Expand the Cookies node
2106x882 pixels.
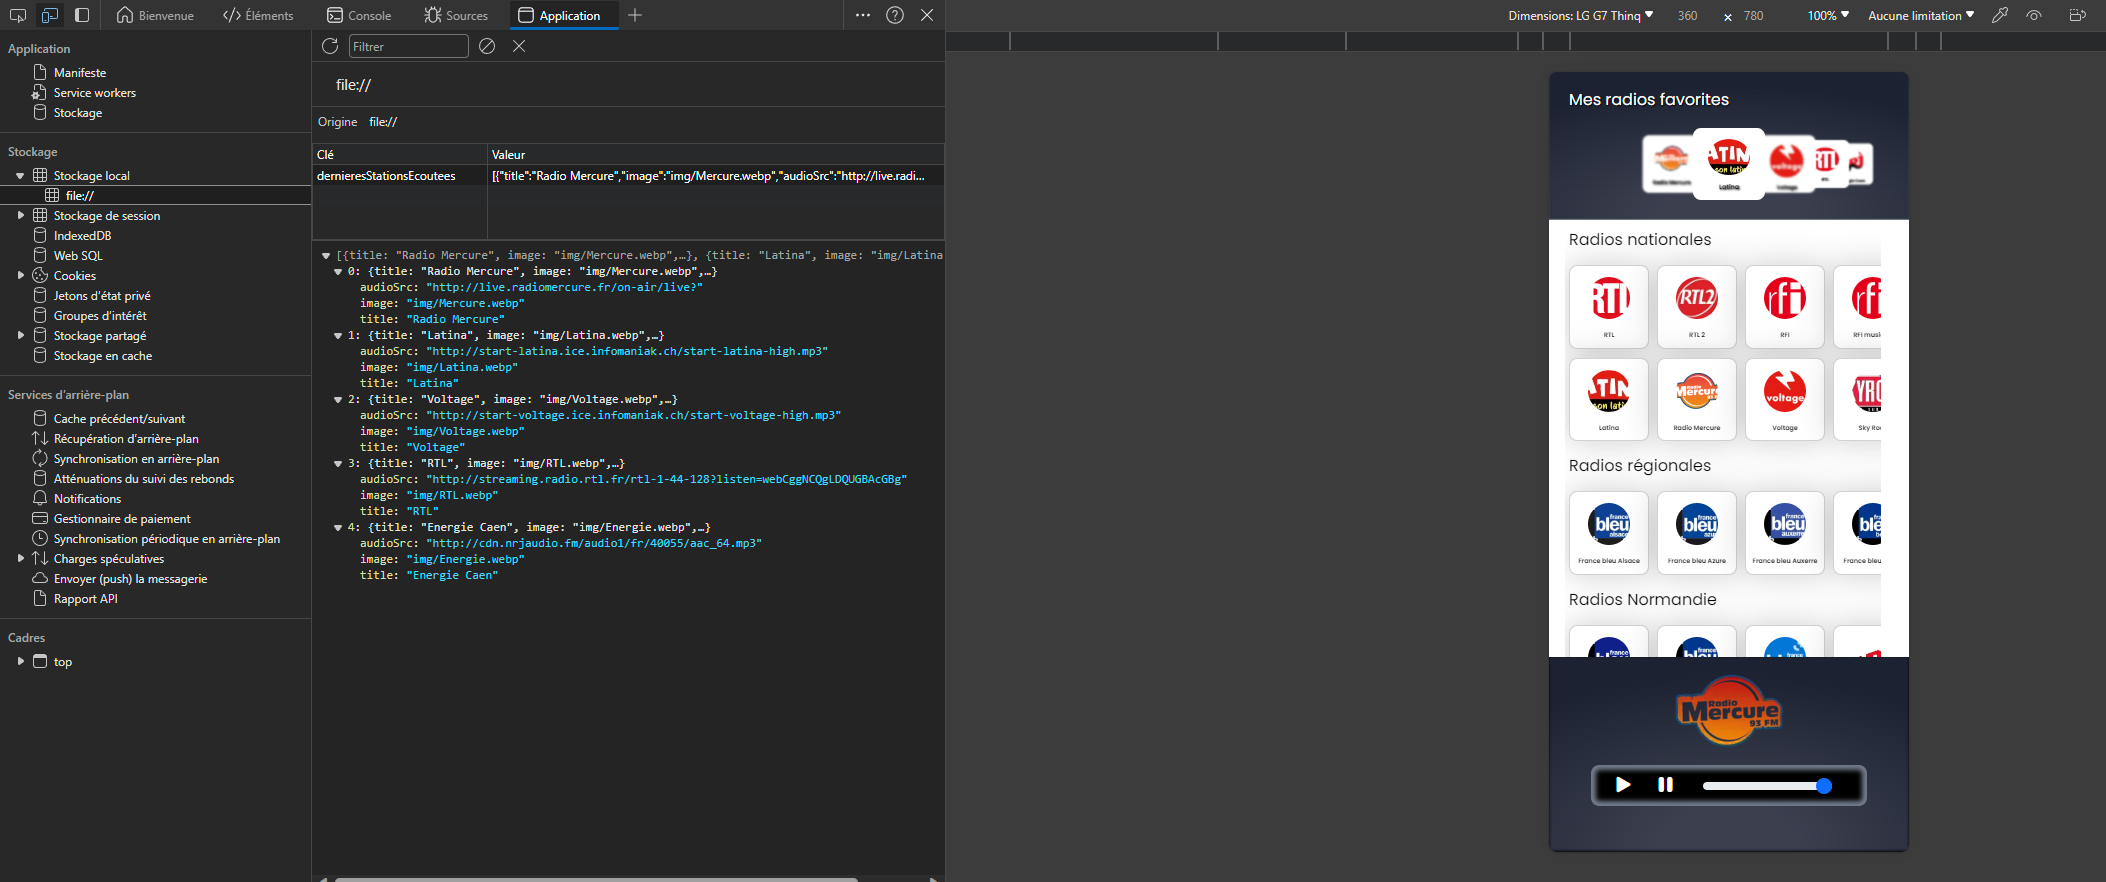click(20, 275)
